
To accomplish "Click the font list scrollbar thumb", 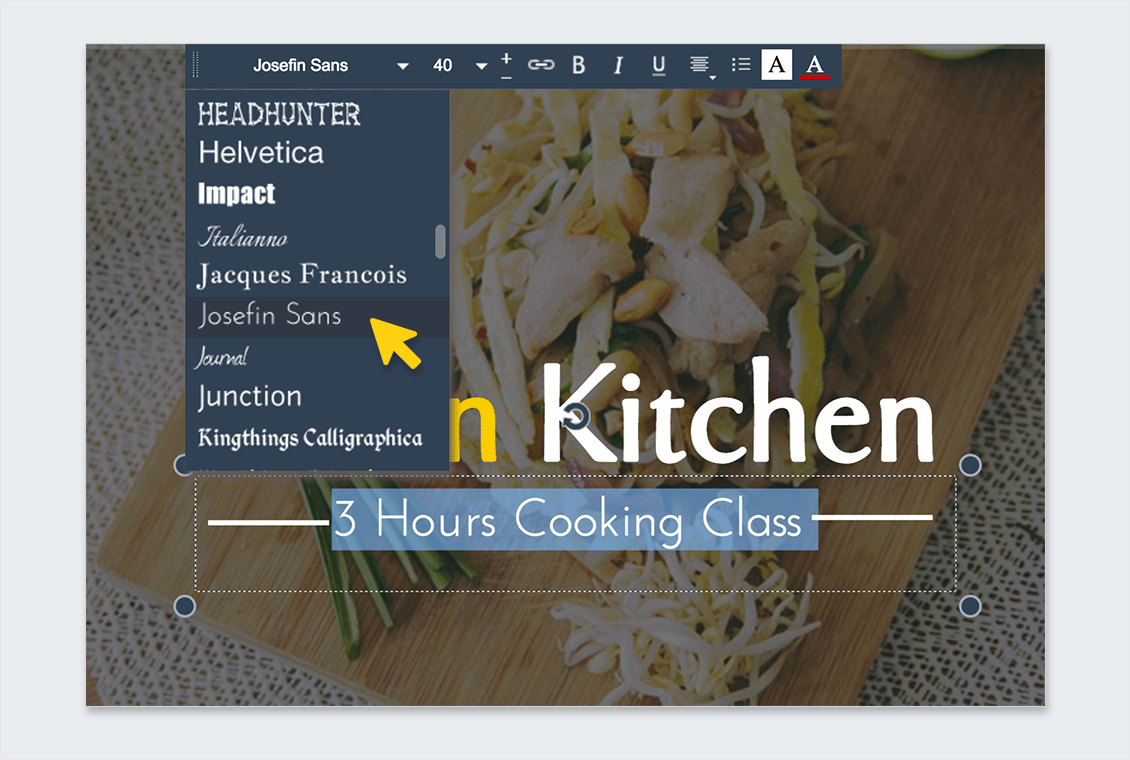I will (440, 241).
